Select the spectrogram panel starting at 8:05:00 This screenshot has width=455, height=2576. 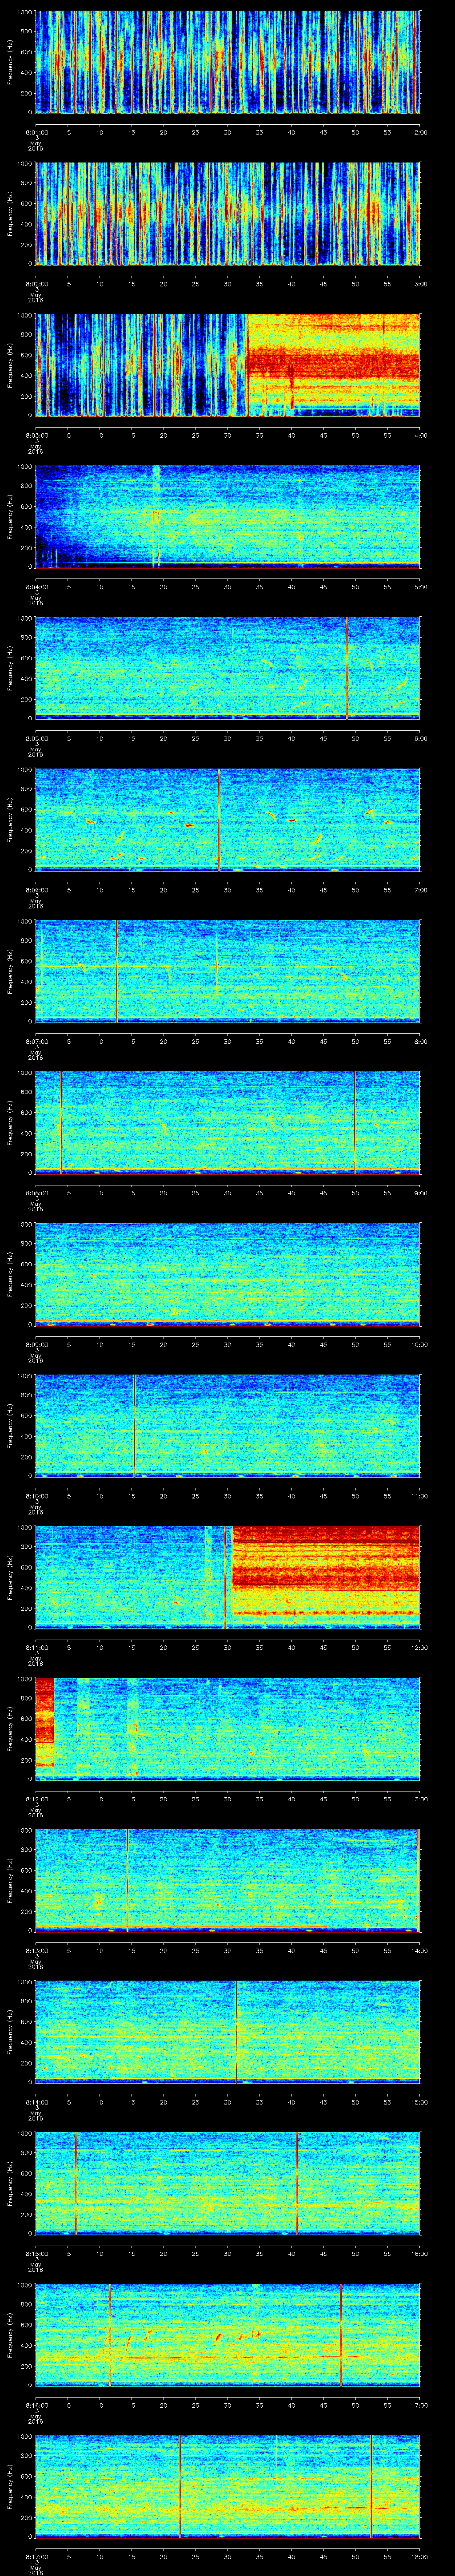click(x=228, y=668)
